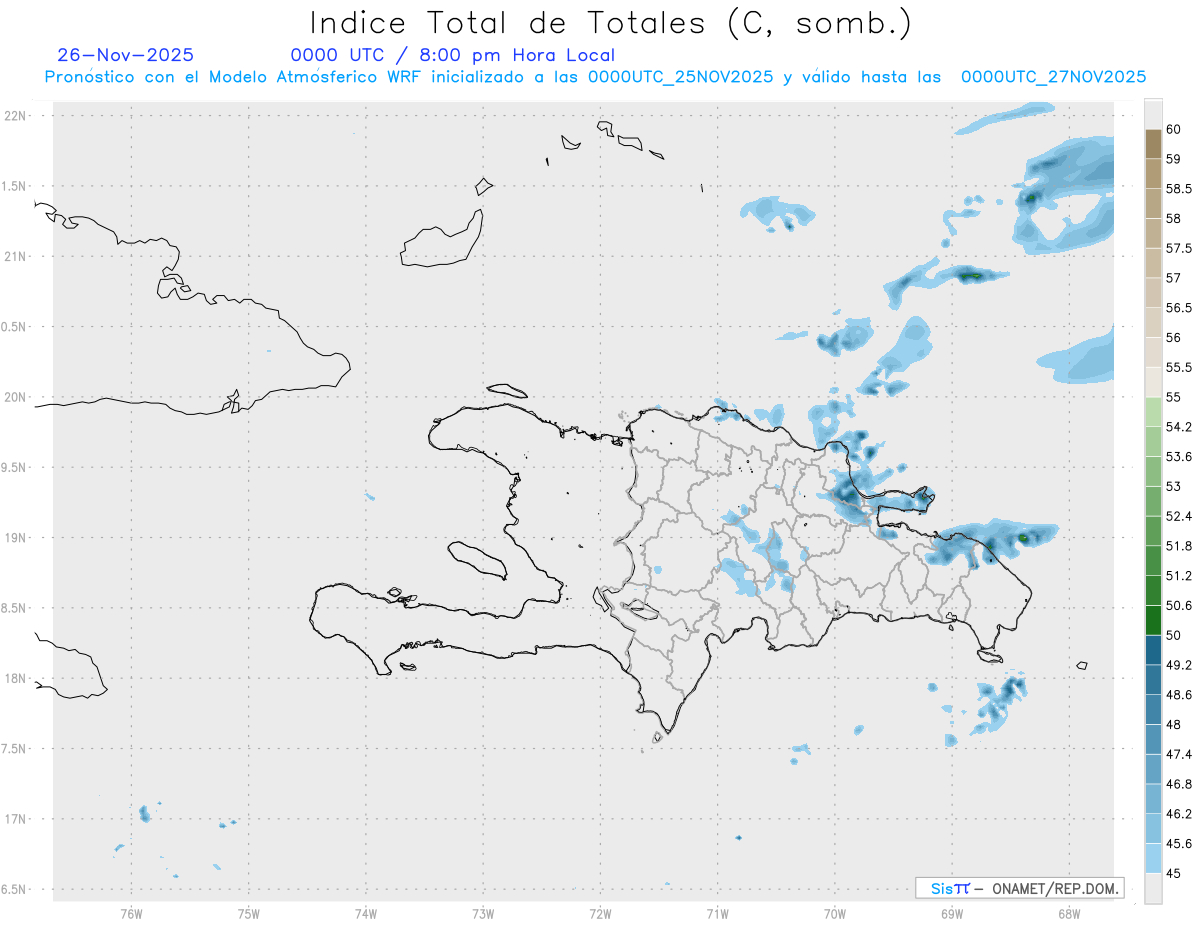Click the 74W longitude label

point(365,913)
